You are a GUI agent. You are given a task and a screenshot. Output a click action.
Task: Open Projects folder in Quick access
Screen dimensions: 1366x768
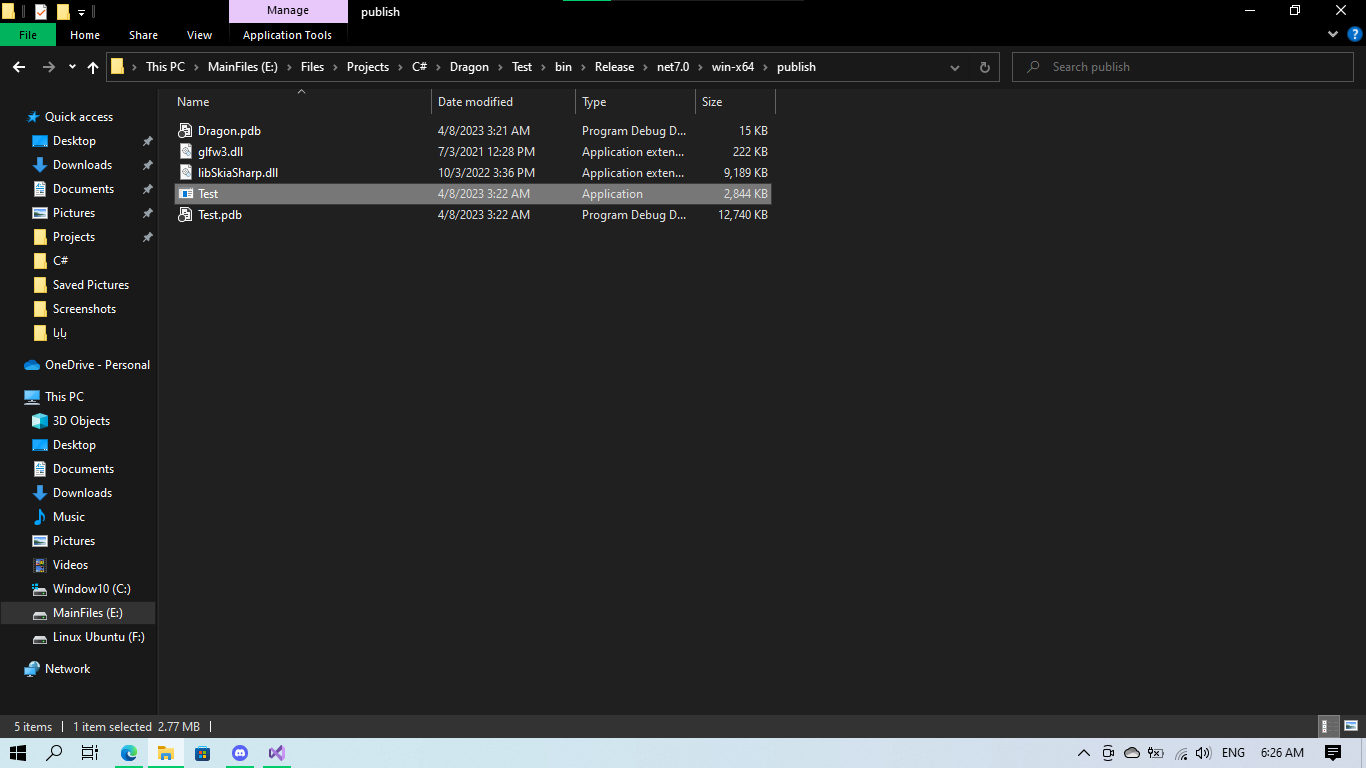(74, 237)
